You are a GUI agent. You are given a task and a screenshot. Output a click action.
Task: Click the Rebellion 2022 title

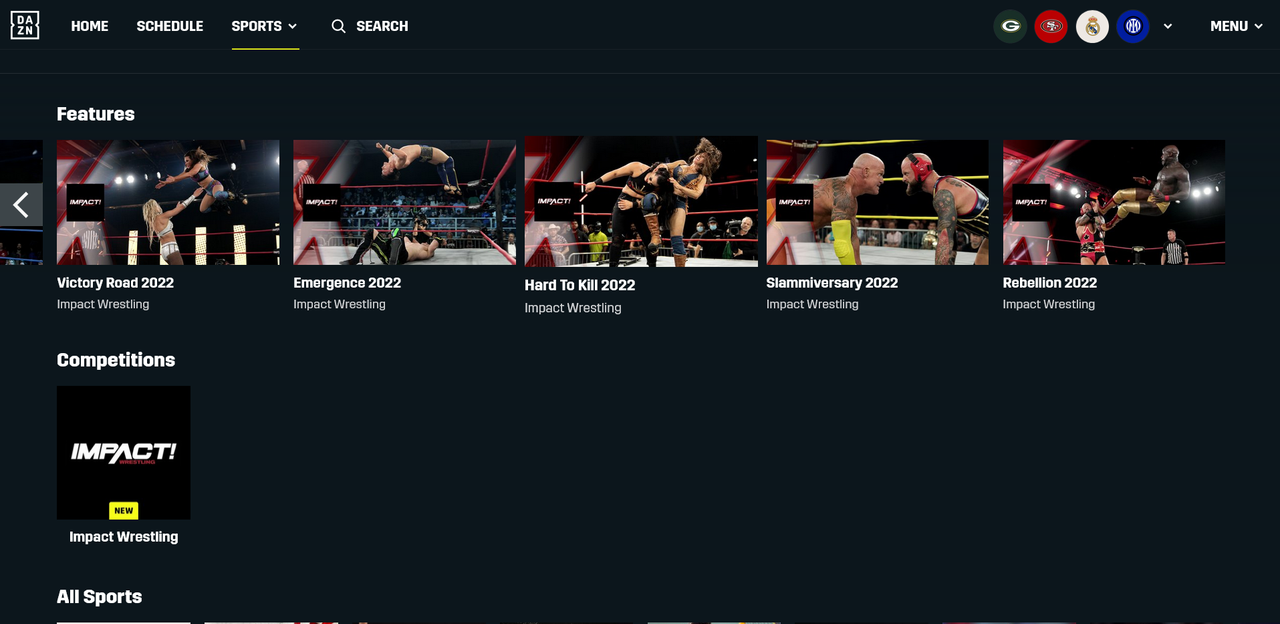point(1050,283)
